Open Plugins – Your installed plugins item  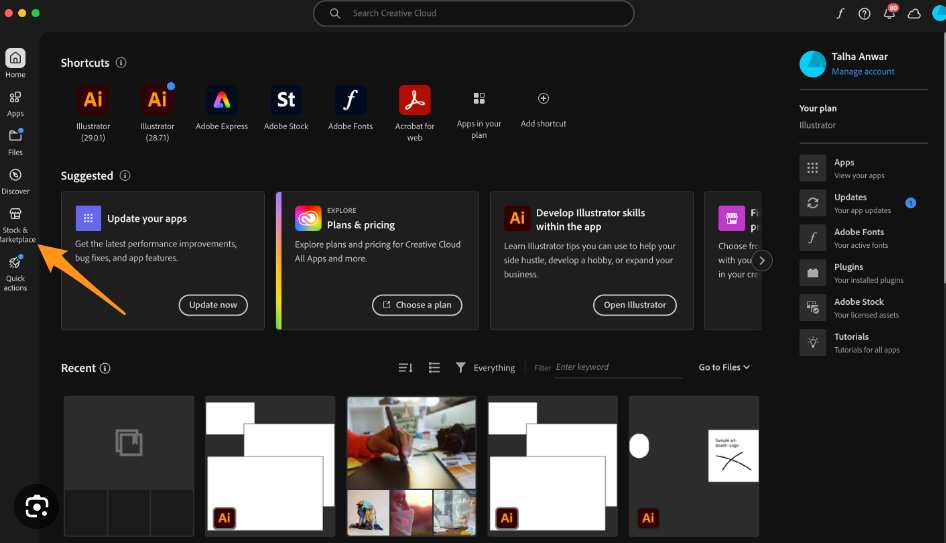(863, 273)
